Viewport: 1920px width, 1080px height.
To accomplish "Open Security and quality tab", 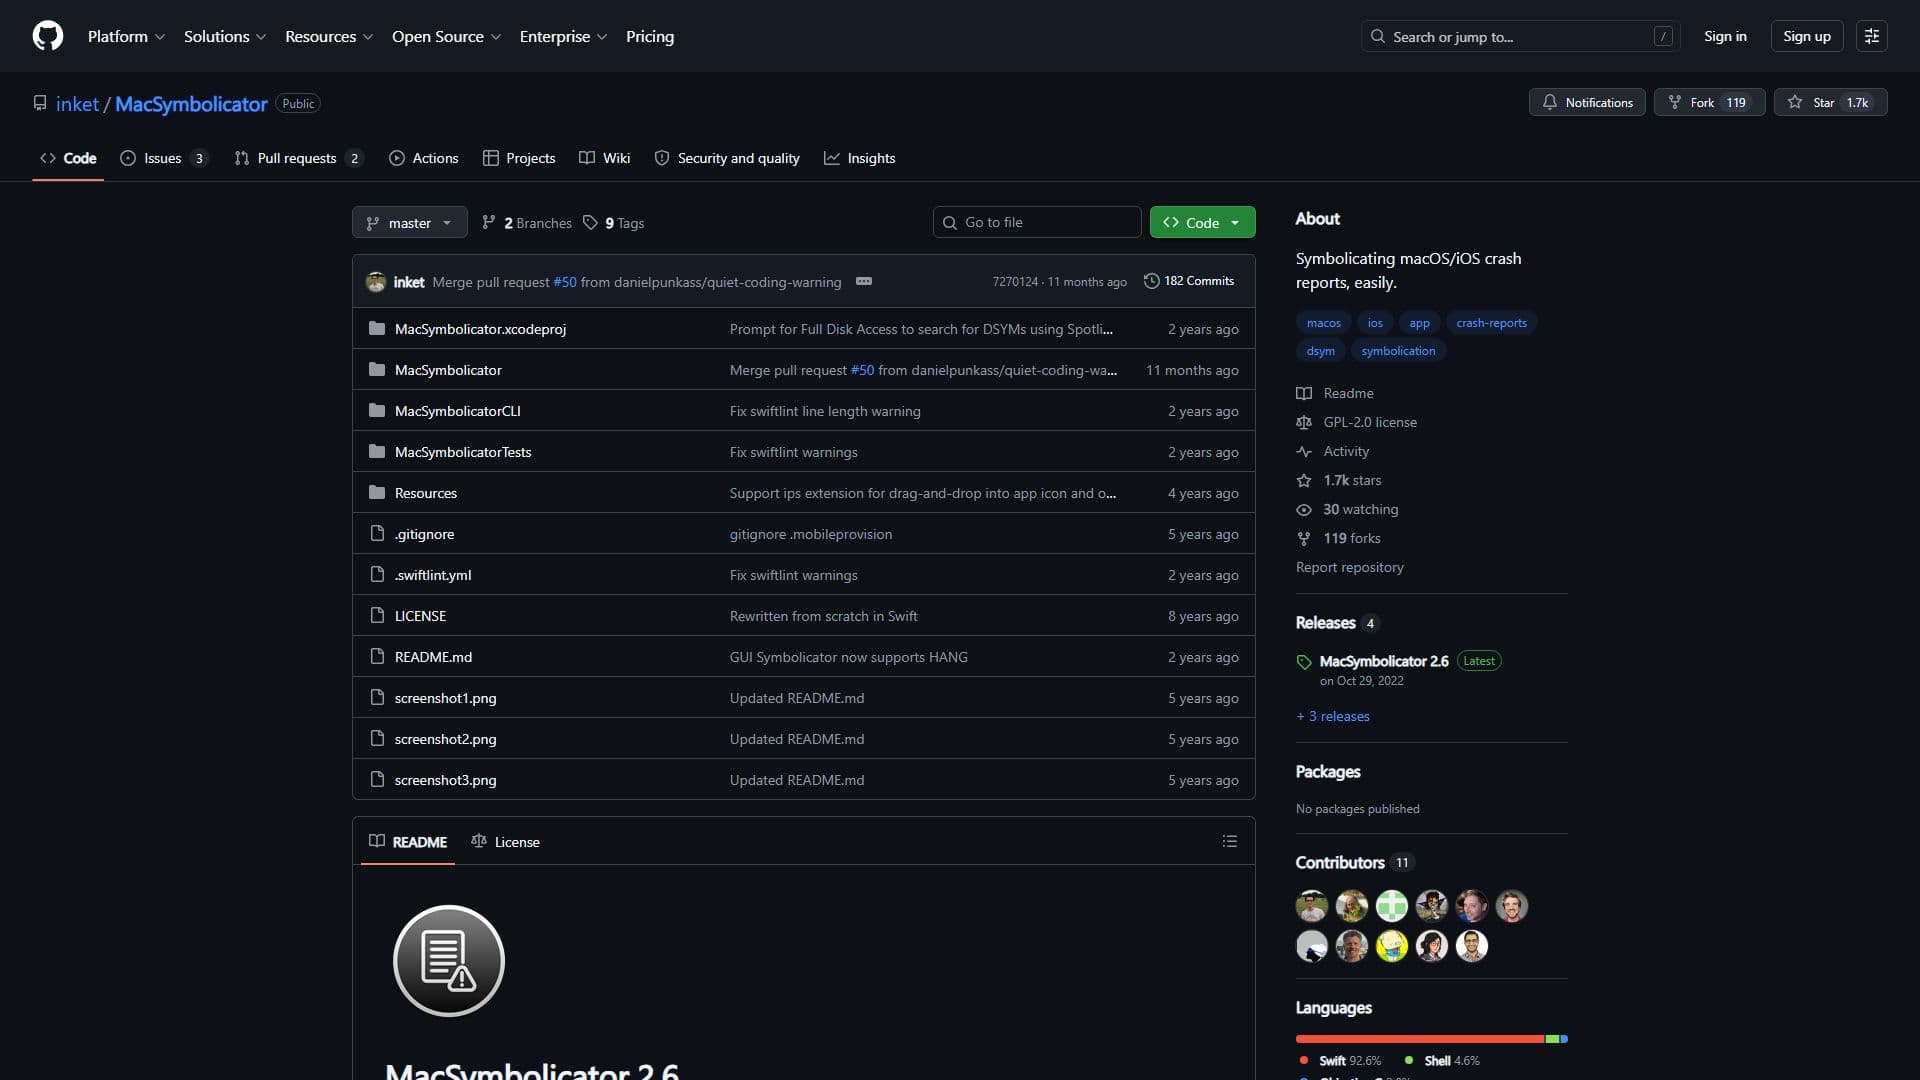I will pos(727,158).
